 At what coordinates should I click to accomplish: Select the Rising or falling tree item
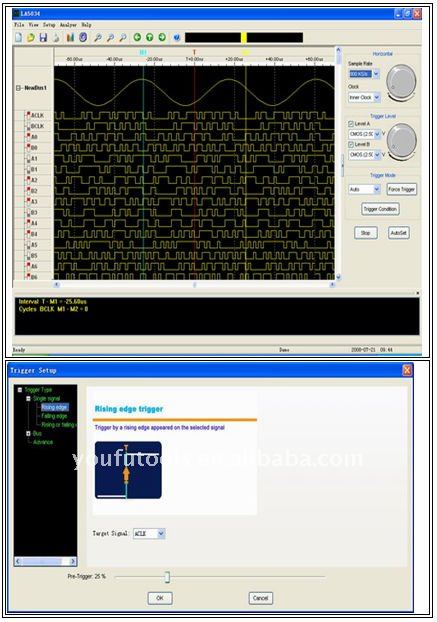[59, 425]
